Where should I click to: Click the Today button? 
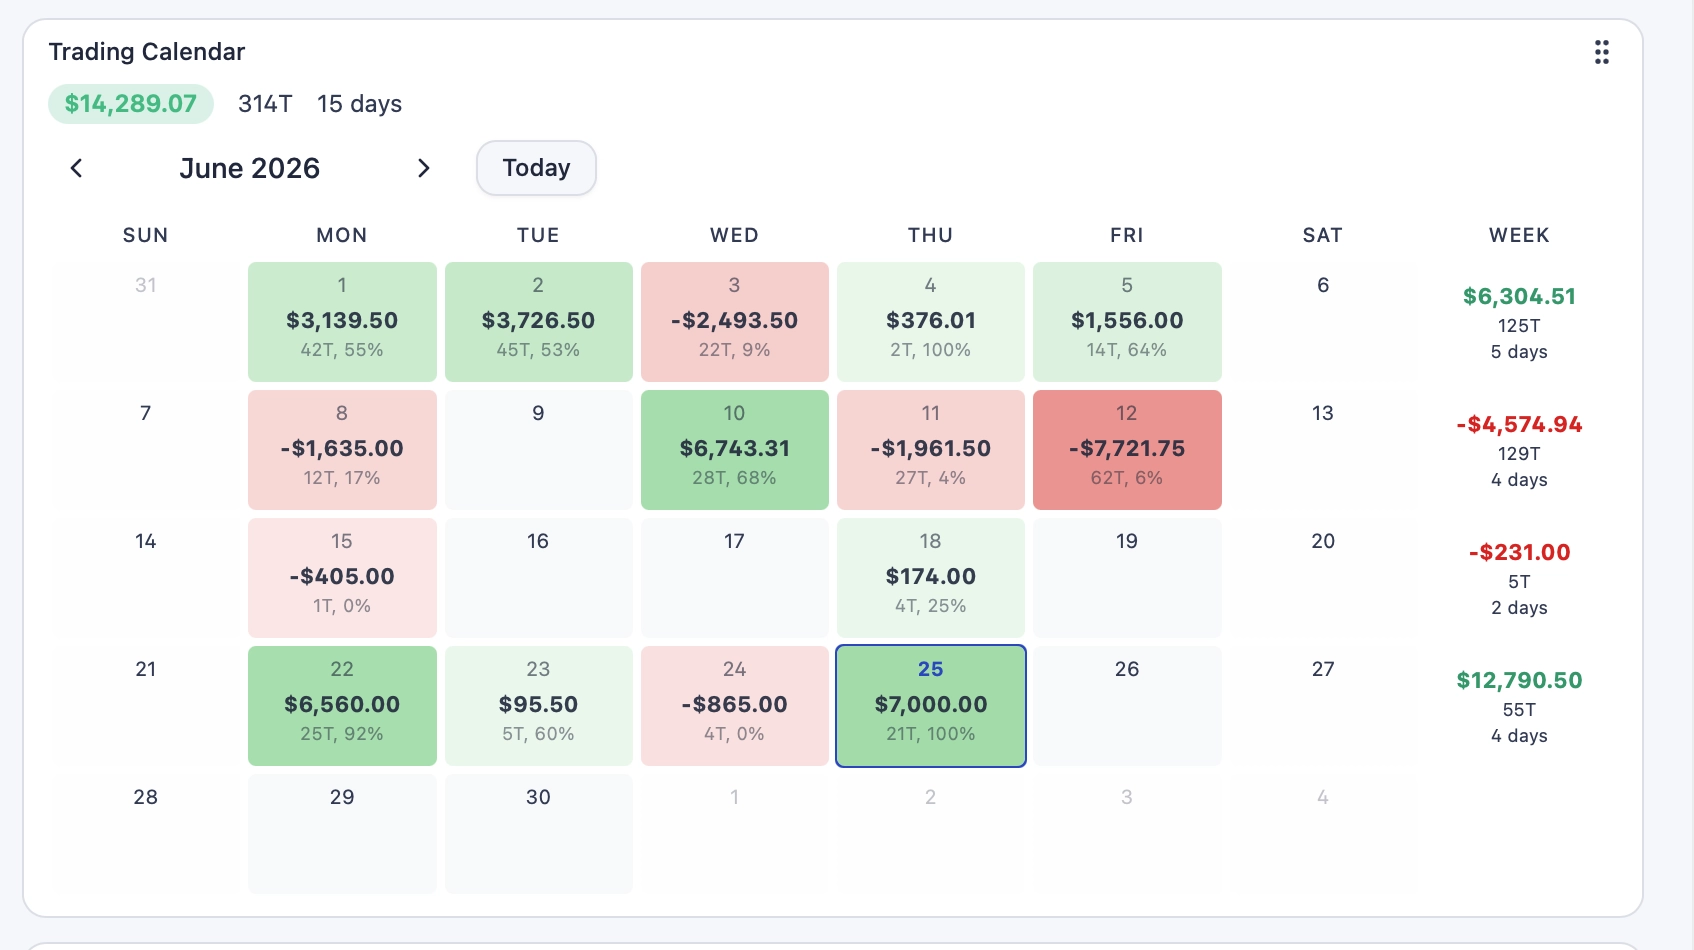tap(536, 168)
